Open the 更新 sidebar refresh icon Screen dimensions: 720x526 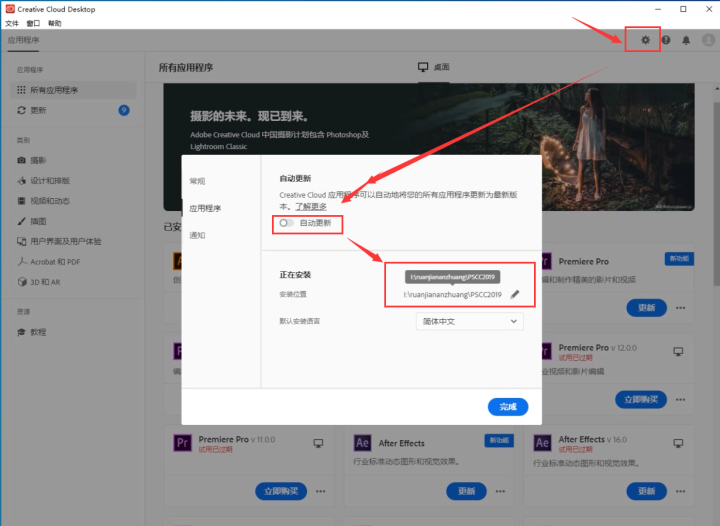click(21, 110)
